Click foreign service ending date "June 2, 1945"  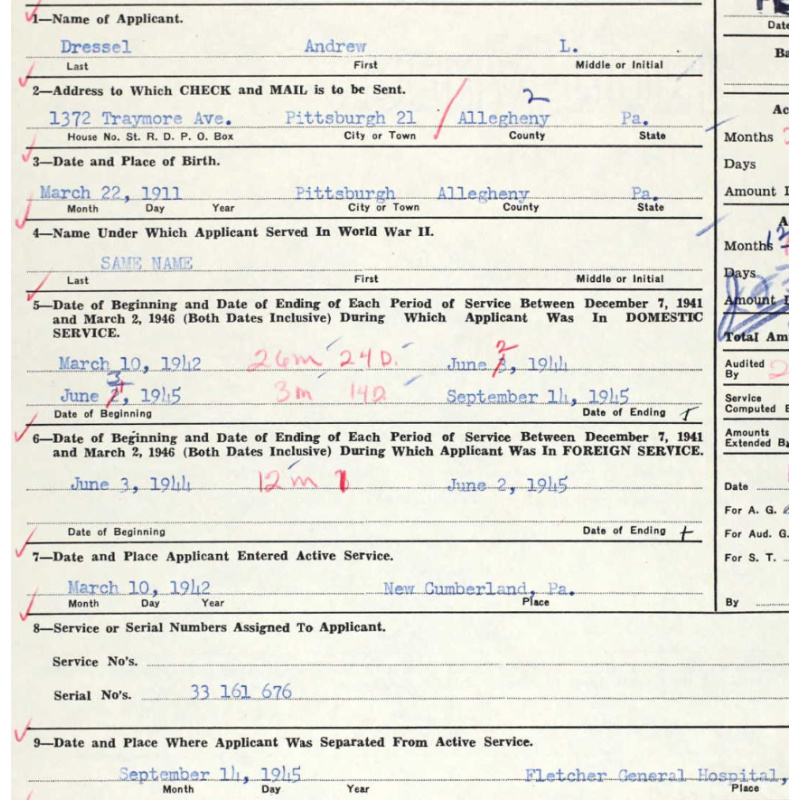click(x=507, y=485)
